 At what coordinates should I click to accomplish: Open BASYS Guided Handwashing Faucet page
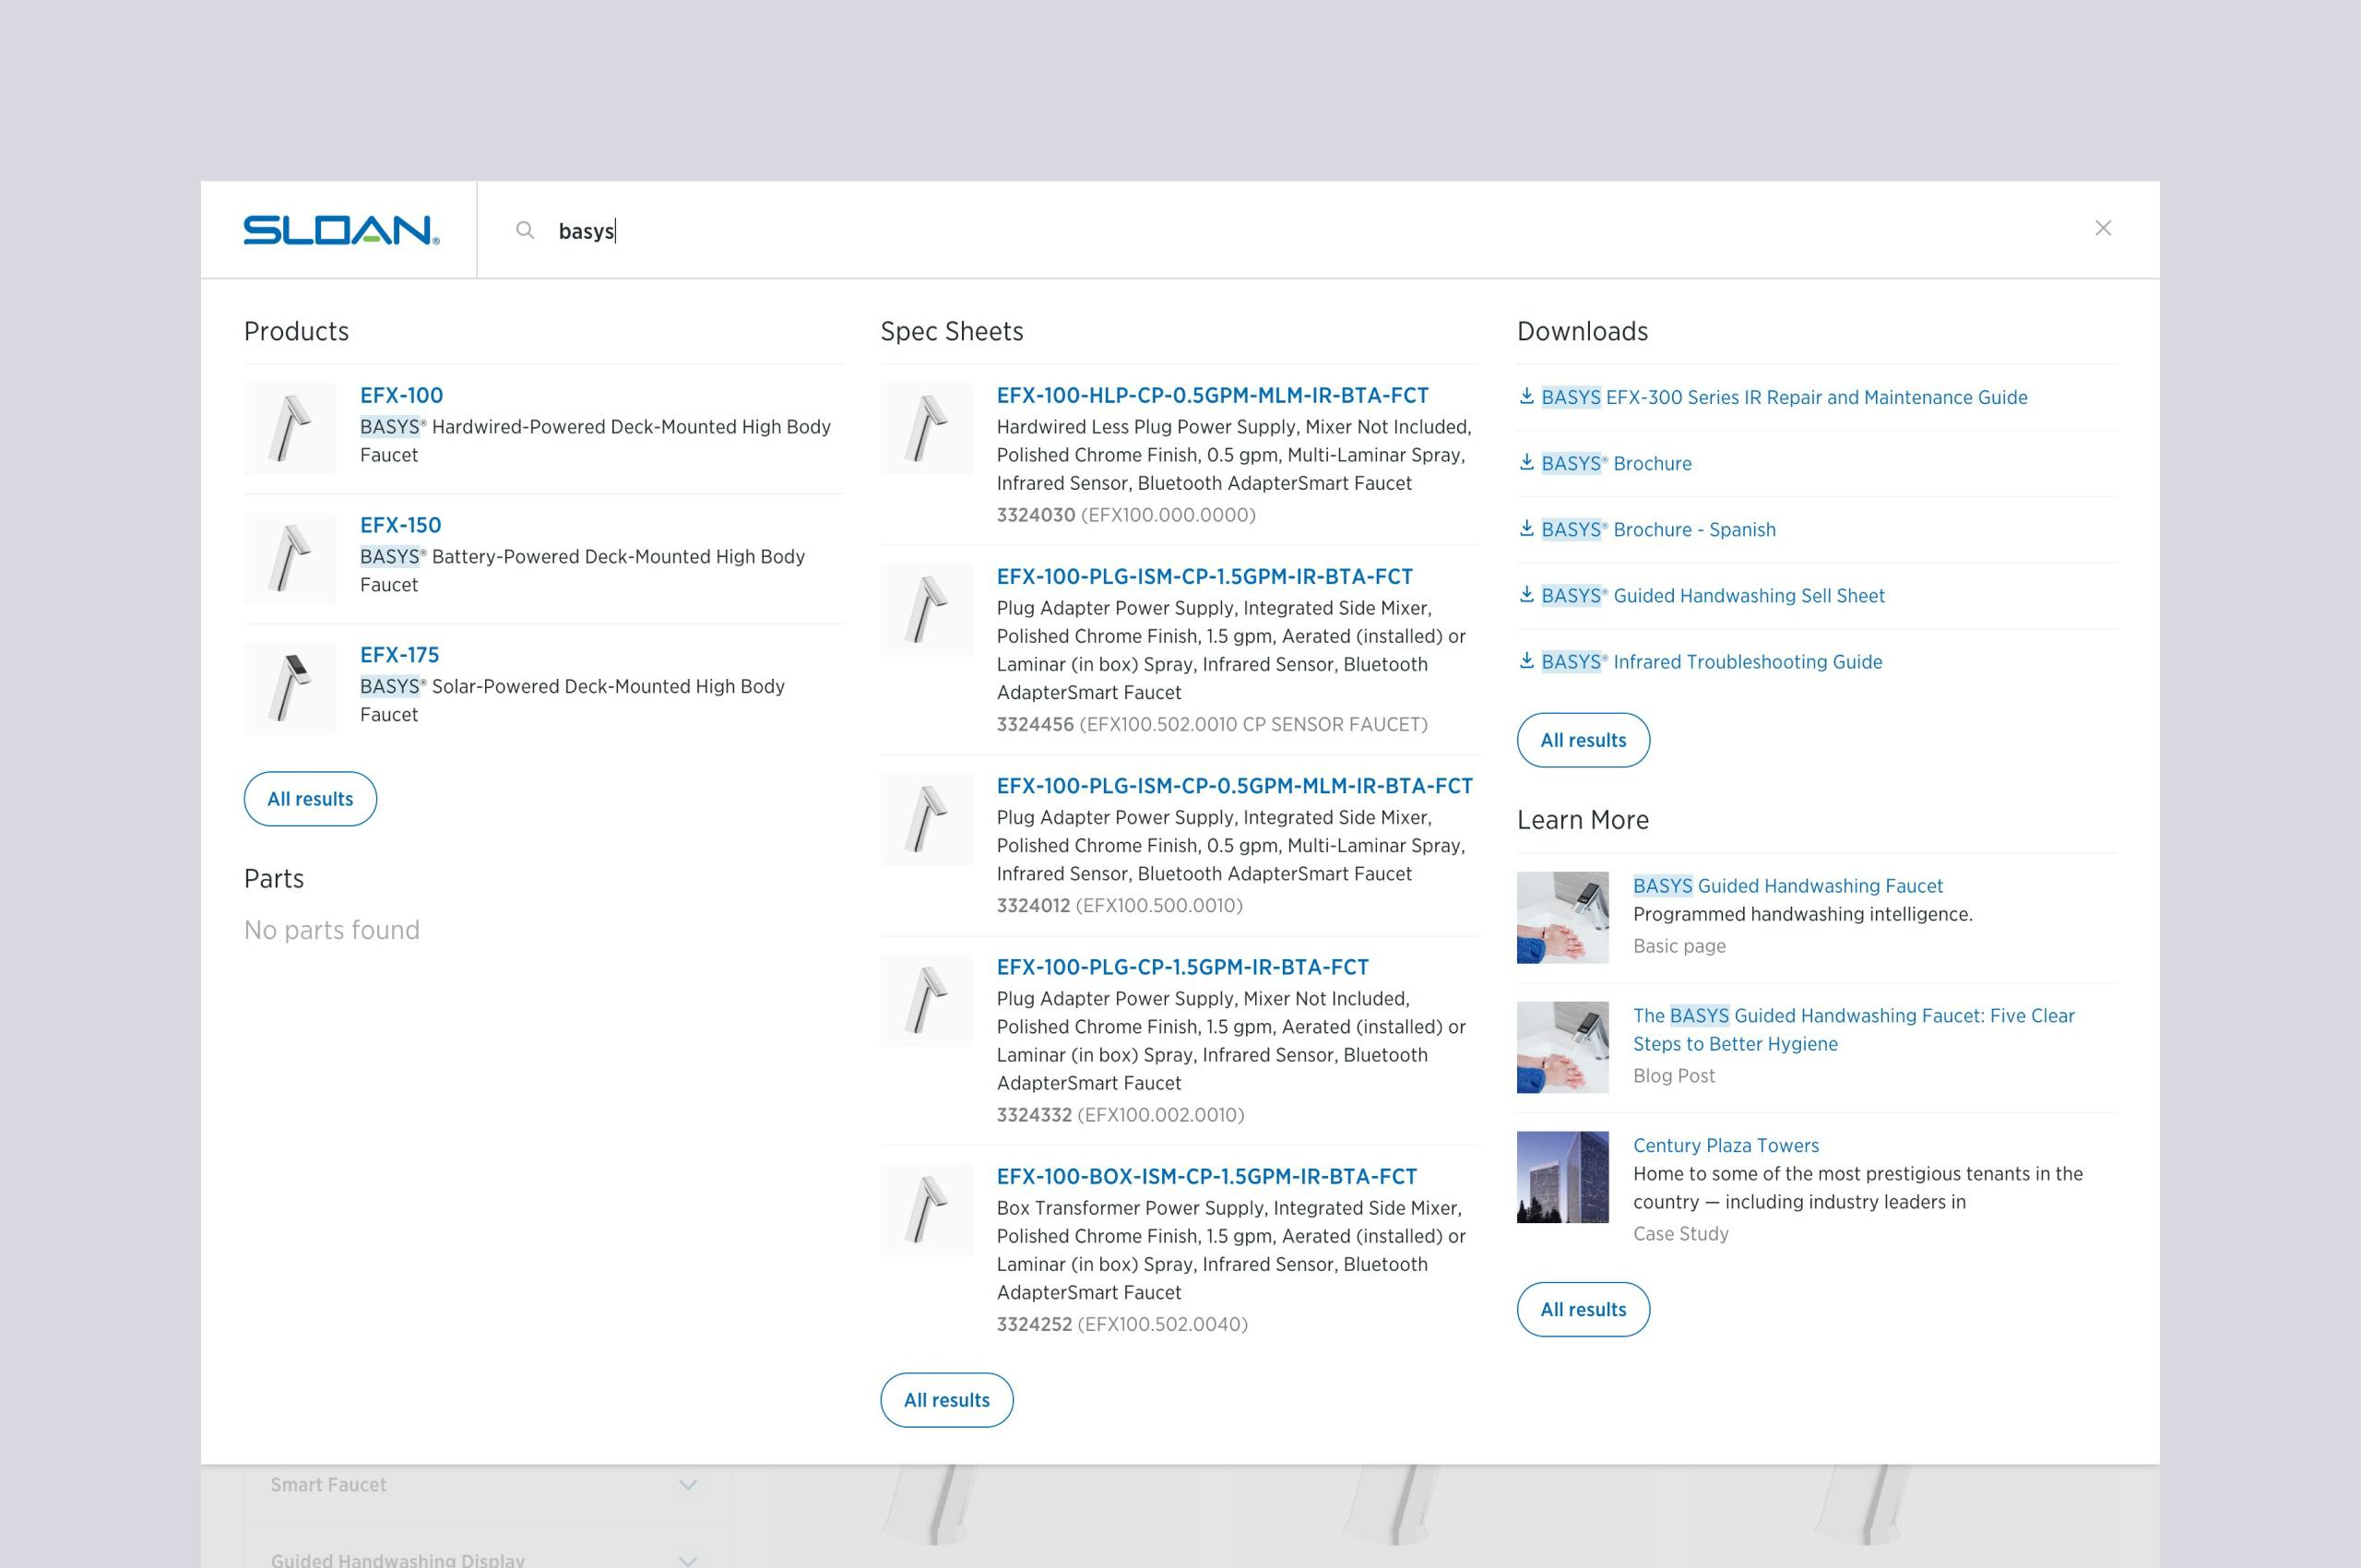coord(1787,885)
